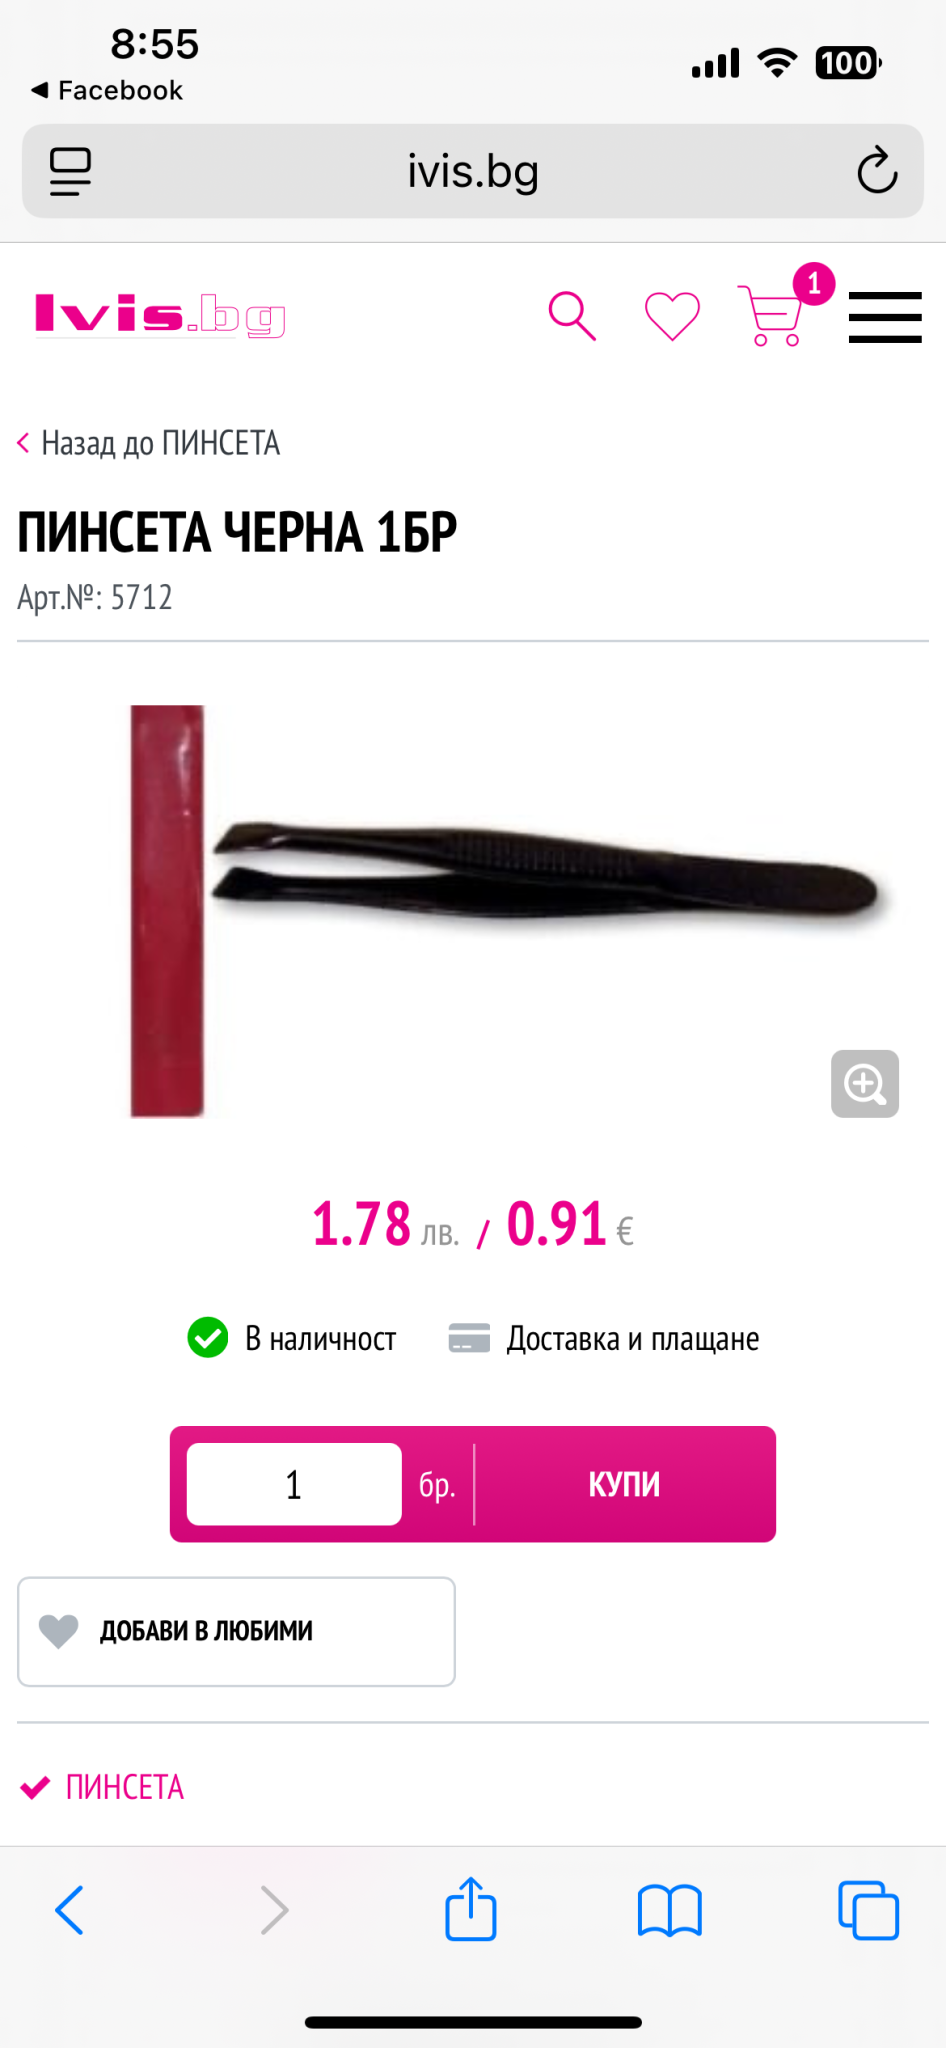The image size is (946, 2048).
Task: Open the Safari share sheet
Action: pyautogui.click(x=471, y=1909)
